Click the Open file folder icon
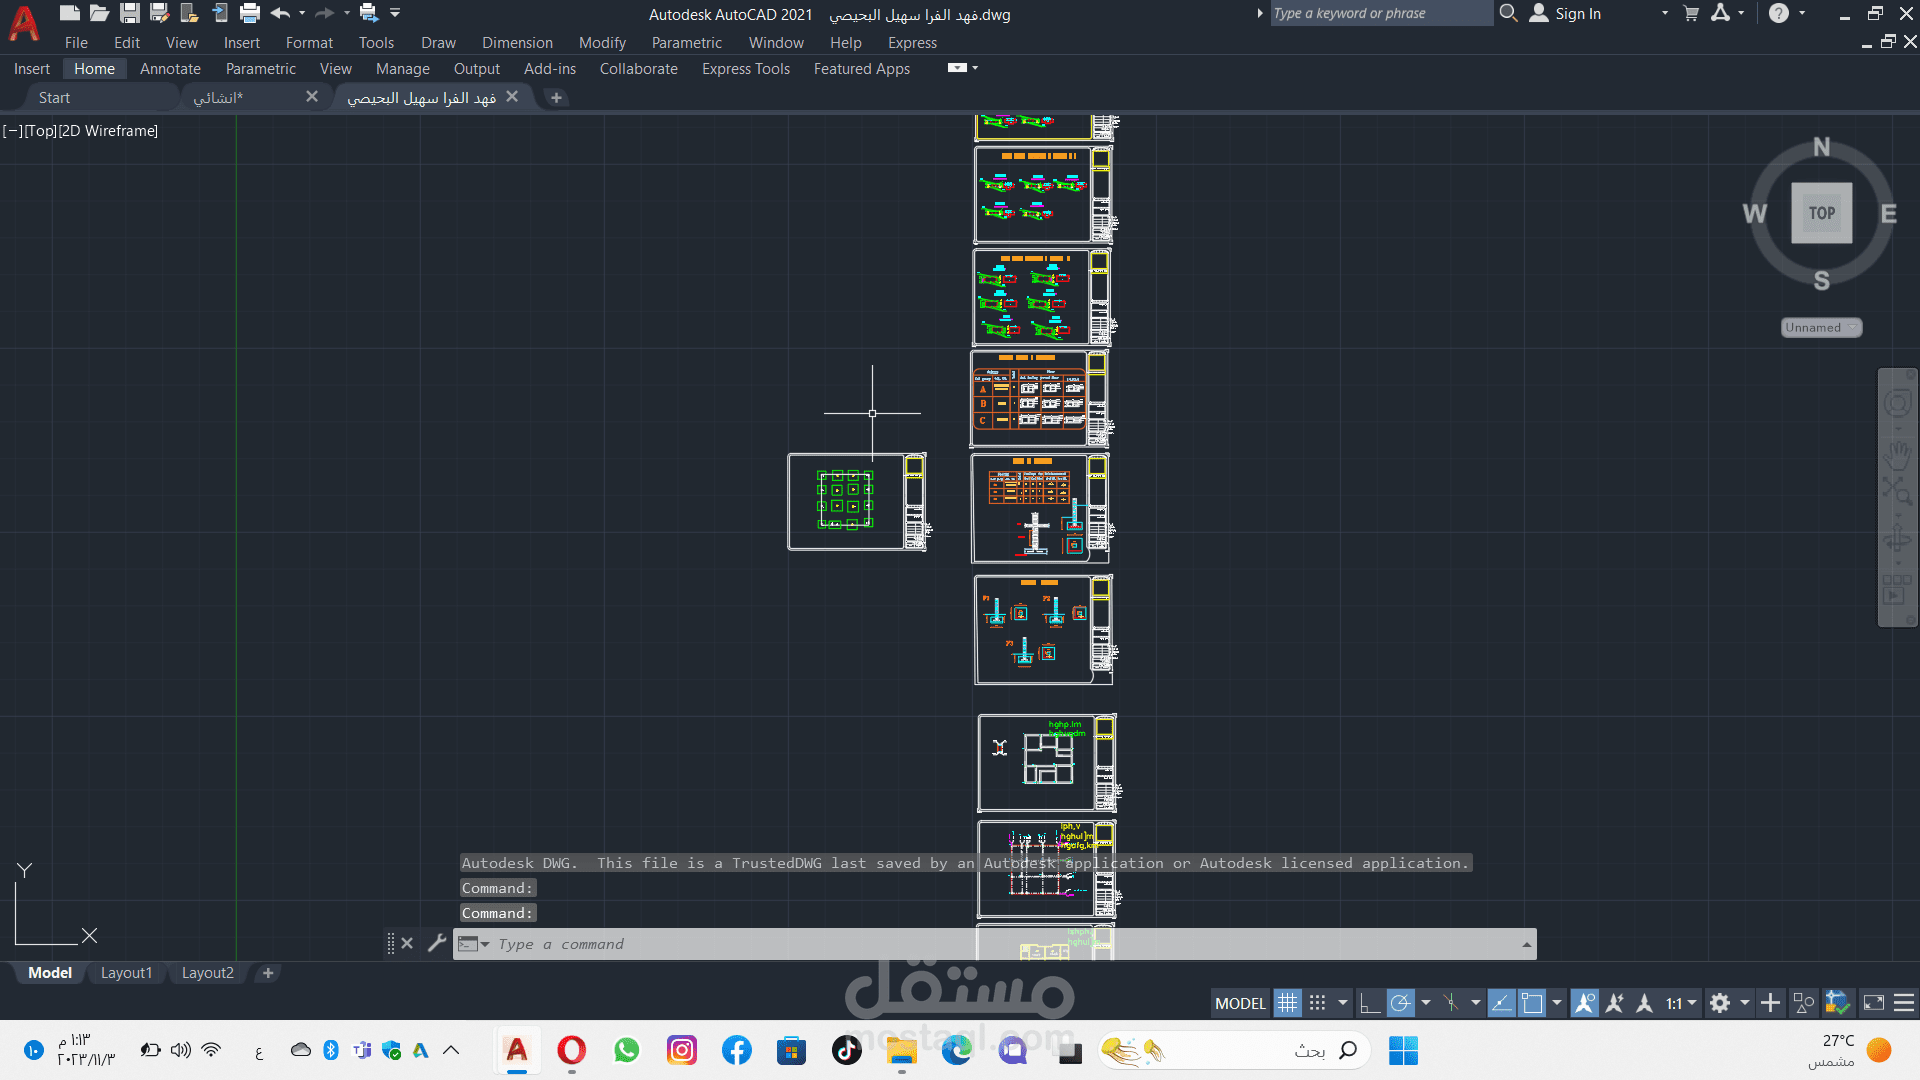Screen dimensions: 1920x1080 [99, 13]
